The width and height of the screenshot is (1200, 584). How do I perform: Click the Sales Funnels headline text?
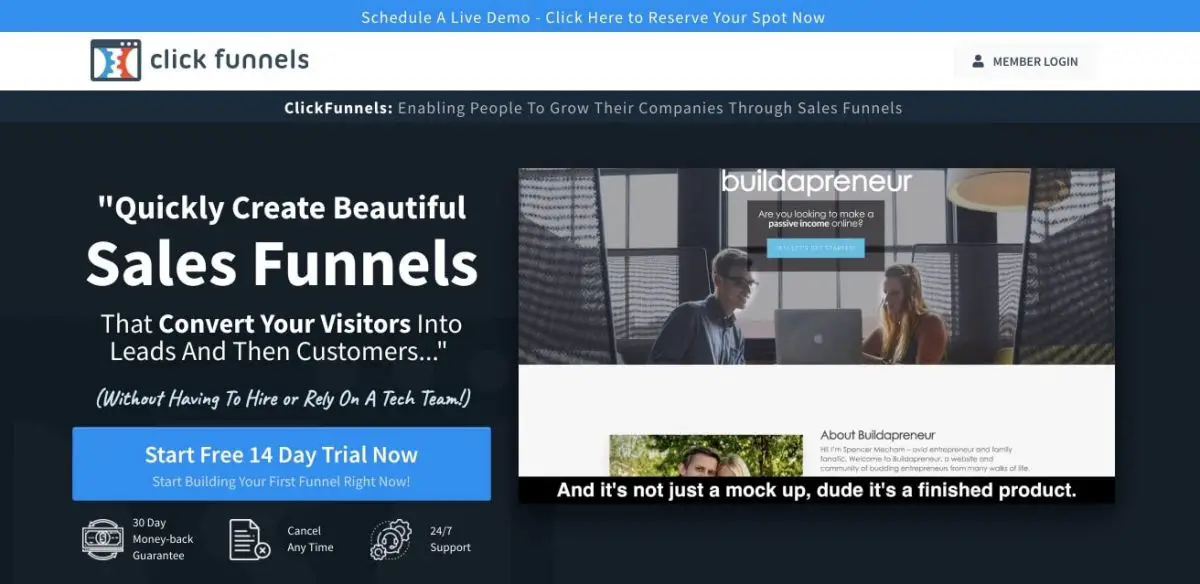coord(282,263)
